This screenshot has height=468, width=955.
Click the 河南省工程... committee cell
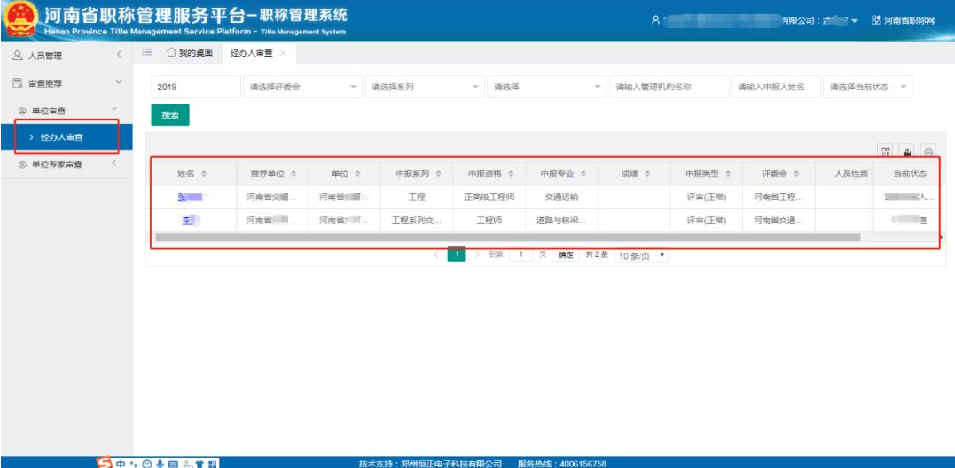coord(778,197)
